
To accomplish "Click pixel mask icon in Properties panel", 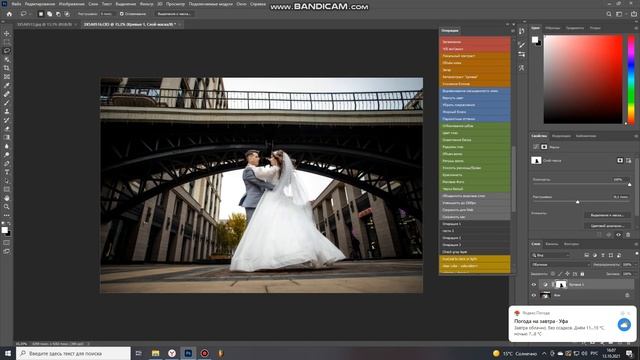I will coord(620,160).
